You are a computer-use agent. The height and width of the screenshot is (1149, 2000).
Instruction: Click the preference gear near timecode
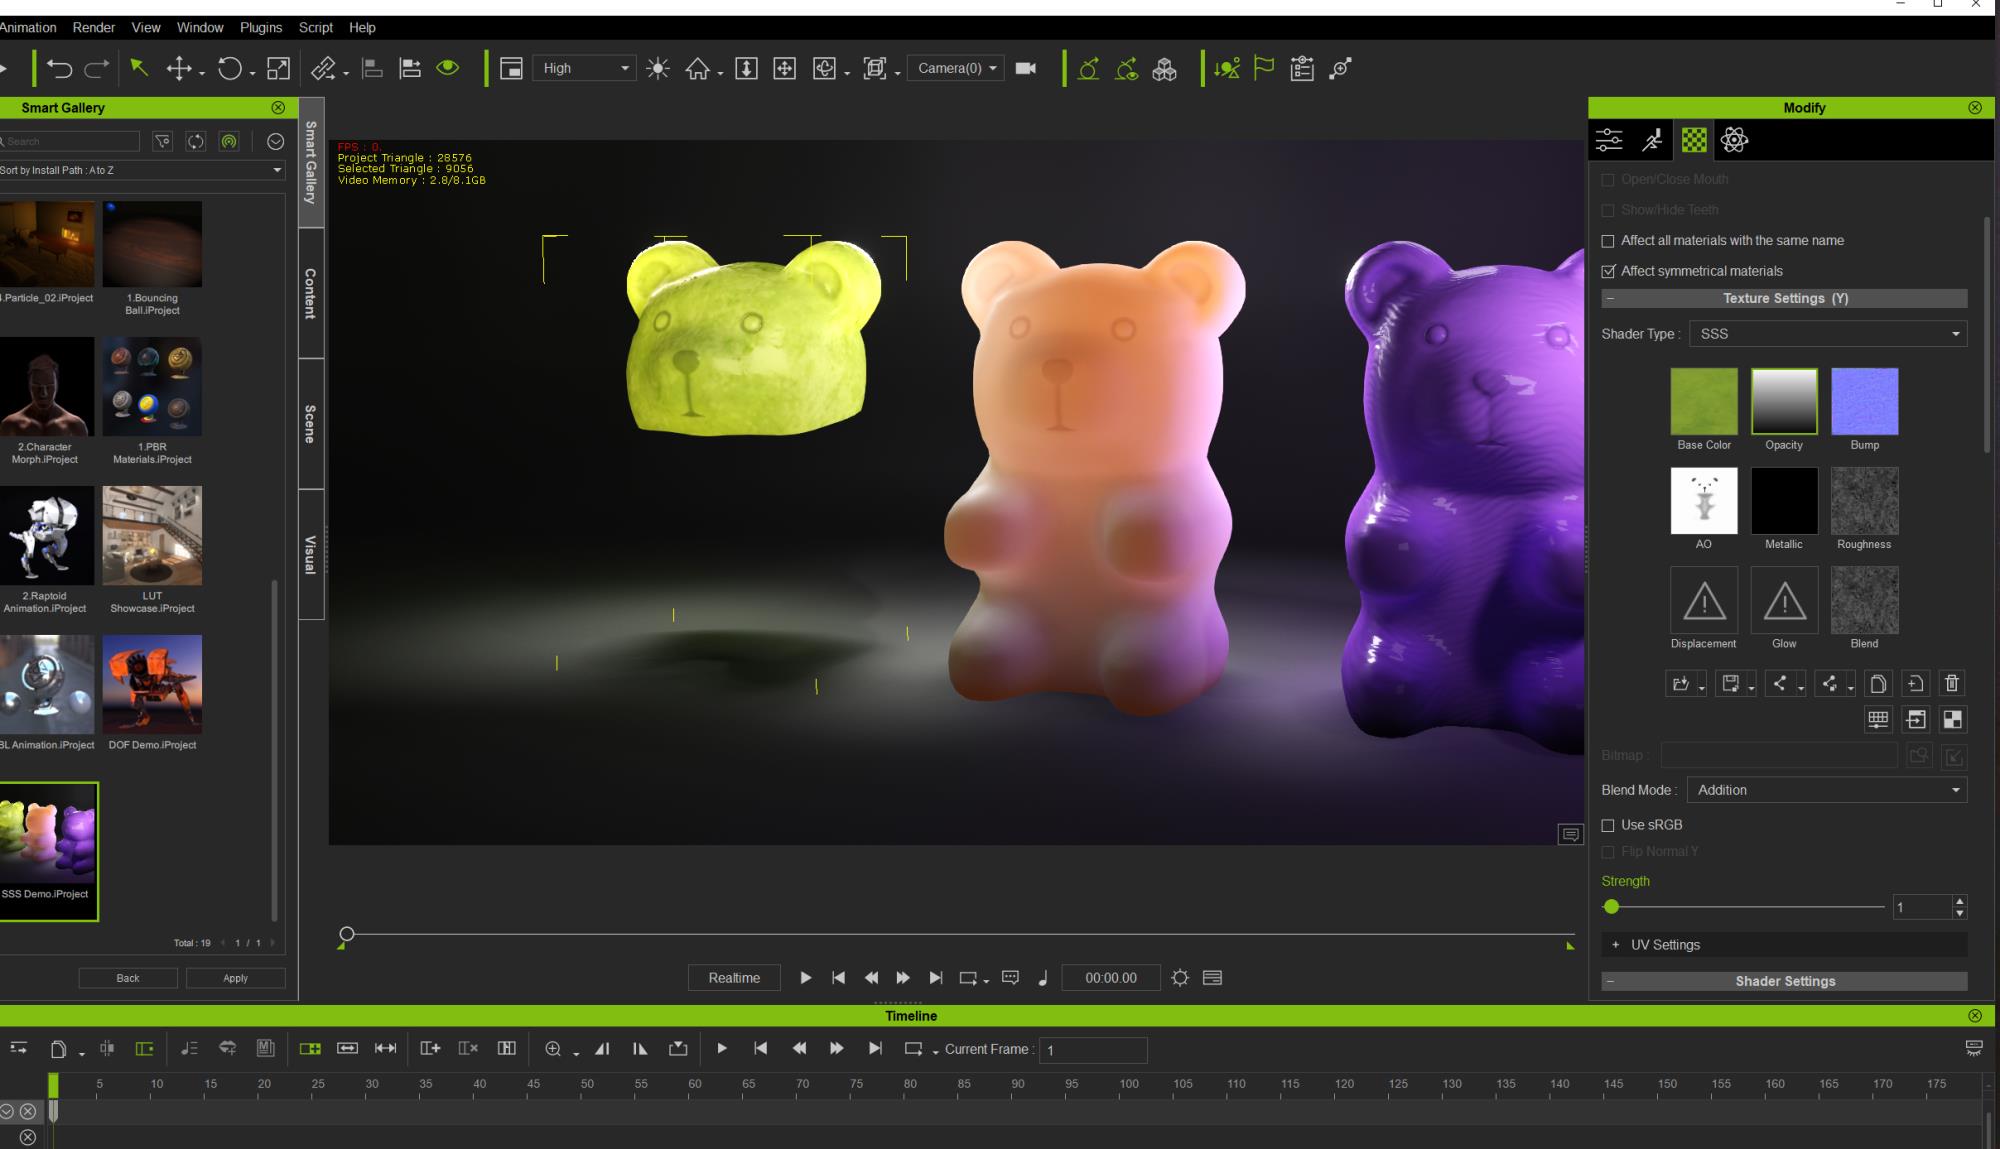(x=1180, y=978)
